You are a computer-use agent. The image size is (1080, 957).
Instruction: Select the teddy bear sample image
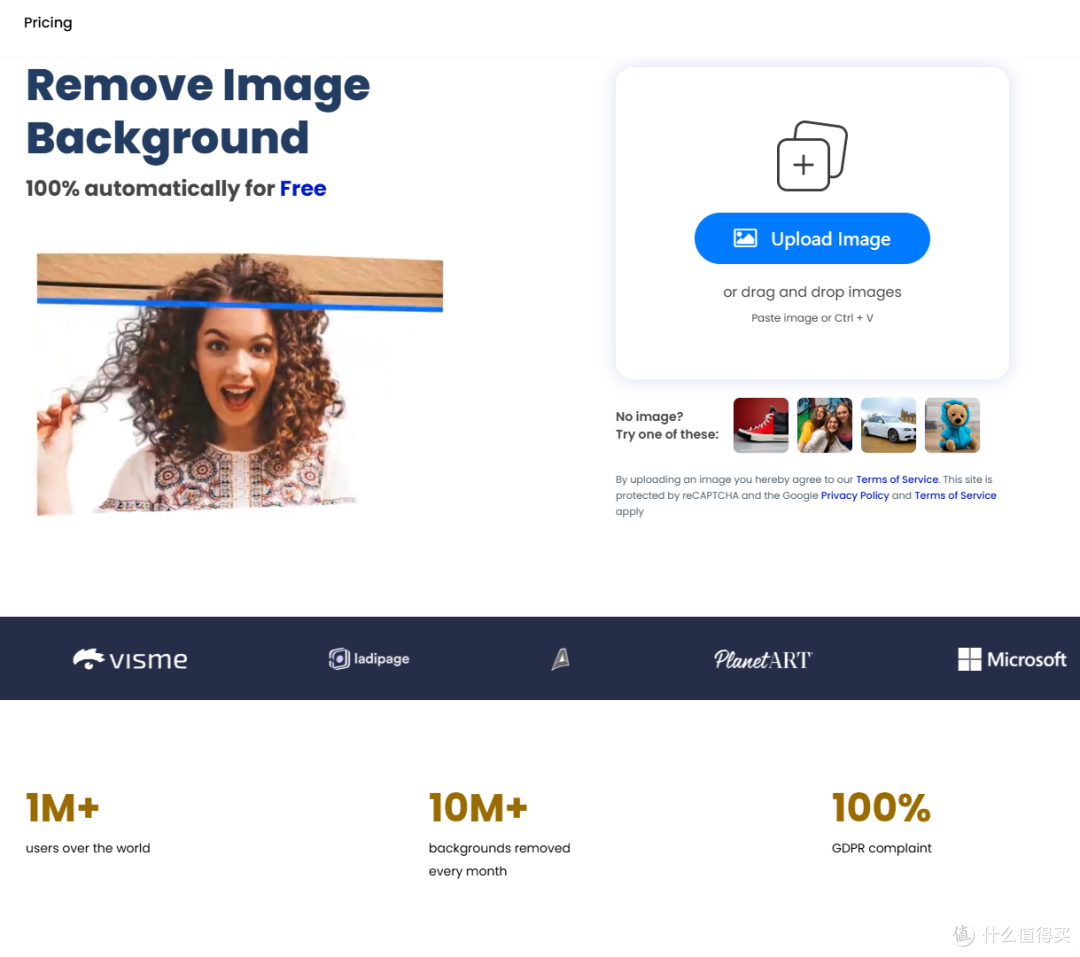[x=952, y=425]
